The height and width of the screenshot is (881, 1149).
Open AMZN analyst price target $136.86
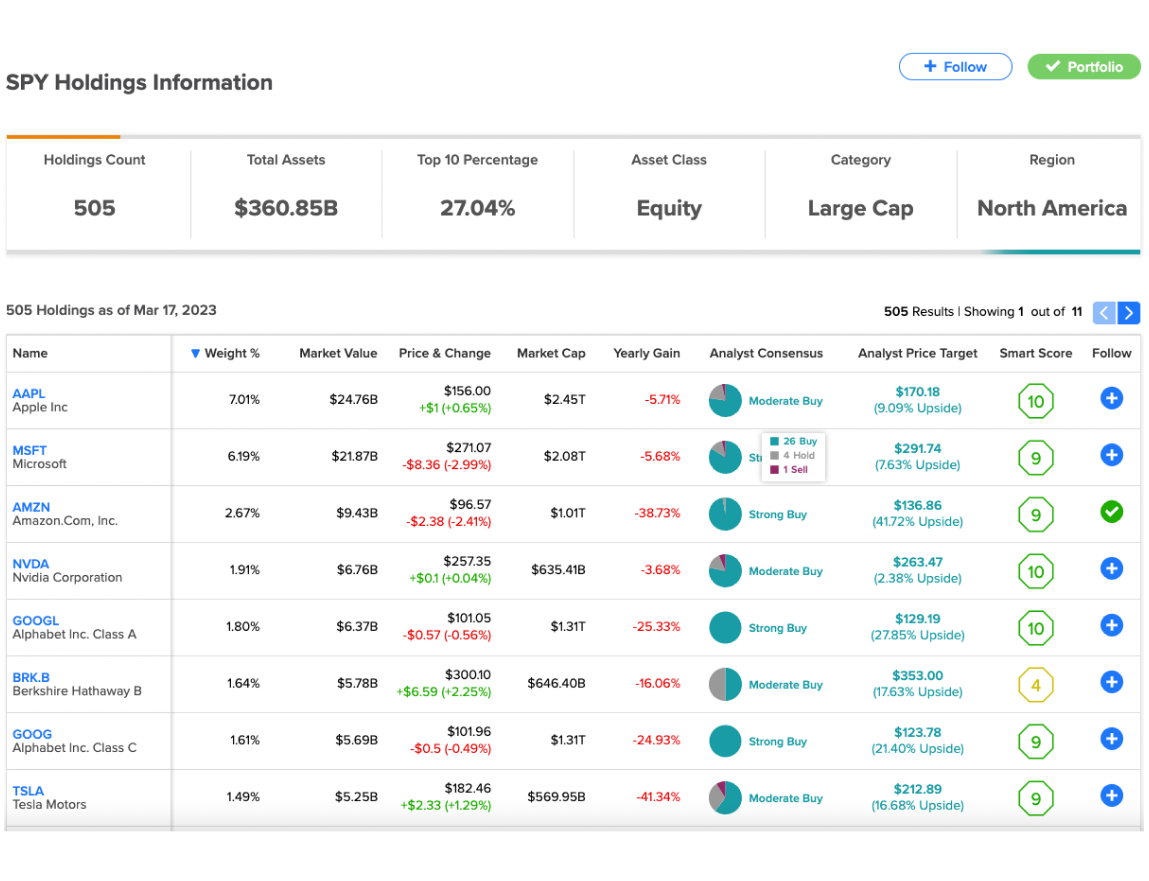click(917, 505)
